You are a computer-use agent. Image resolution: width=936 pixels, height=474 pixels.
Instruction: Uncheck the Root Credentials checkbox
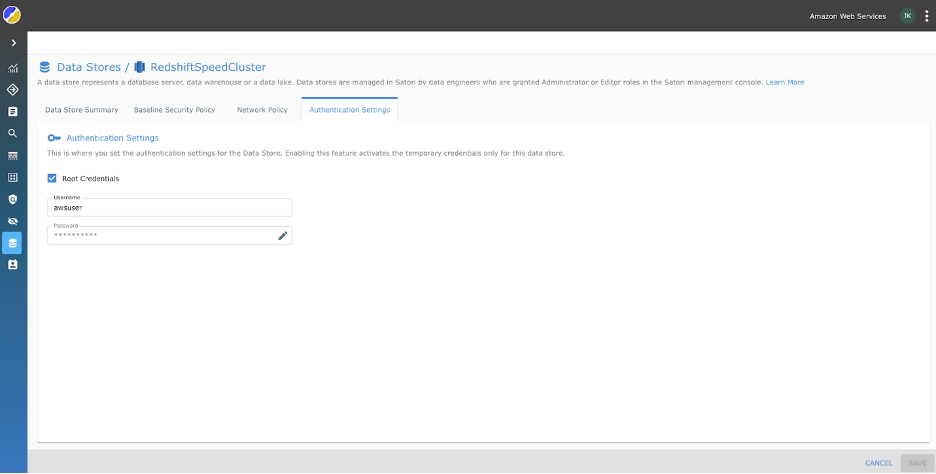[x=52, y=178]
